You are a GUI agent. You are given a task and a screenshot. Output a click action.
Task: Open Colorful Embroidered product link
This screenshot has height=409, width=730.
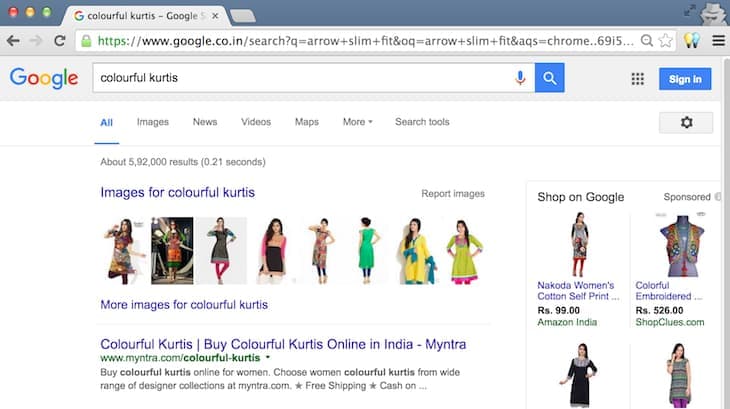pyautogui.click(x=669, y=291)
